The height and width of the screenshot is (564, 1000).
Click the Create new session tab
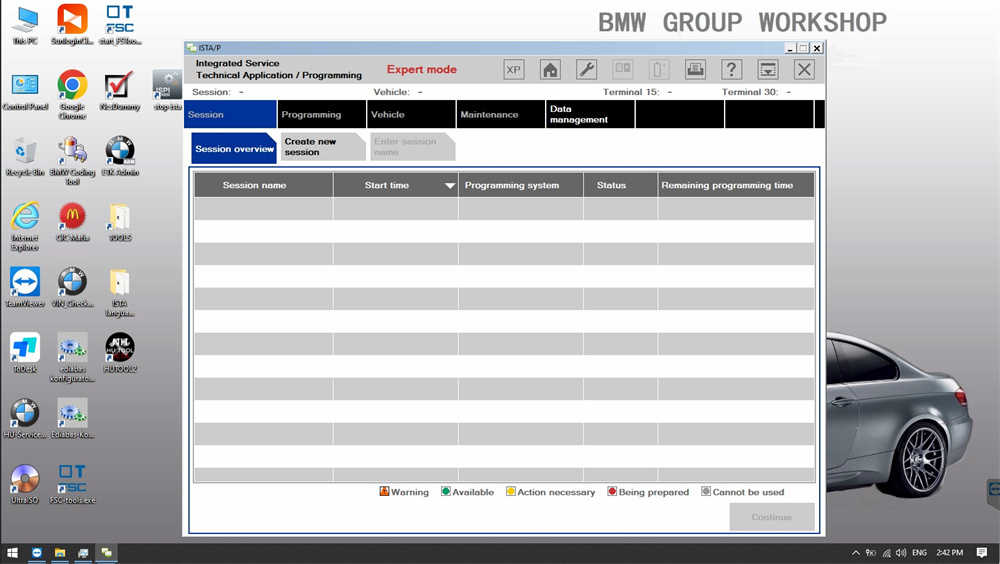click(x=322, y=147)
